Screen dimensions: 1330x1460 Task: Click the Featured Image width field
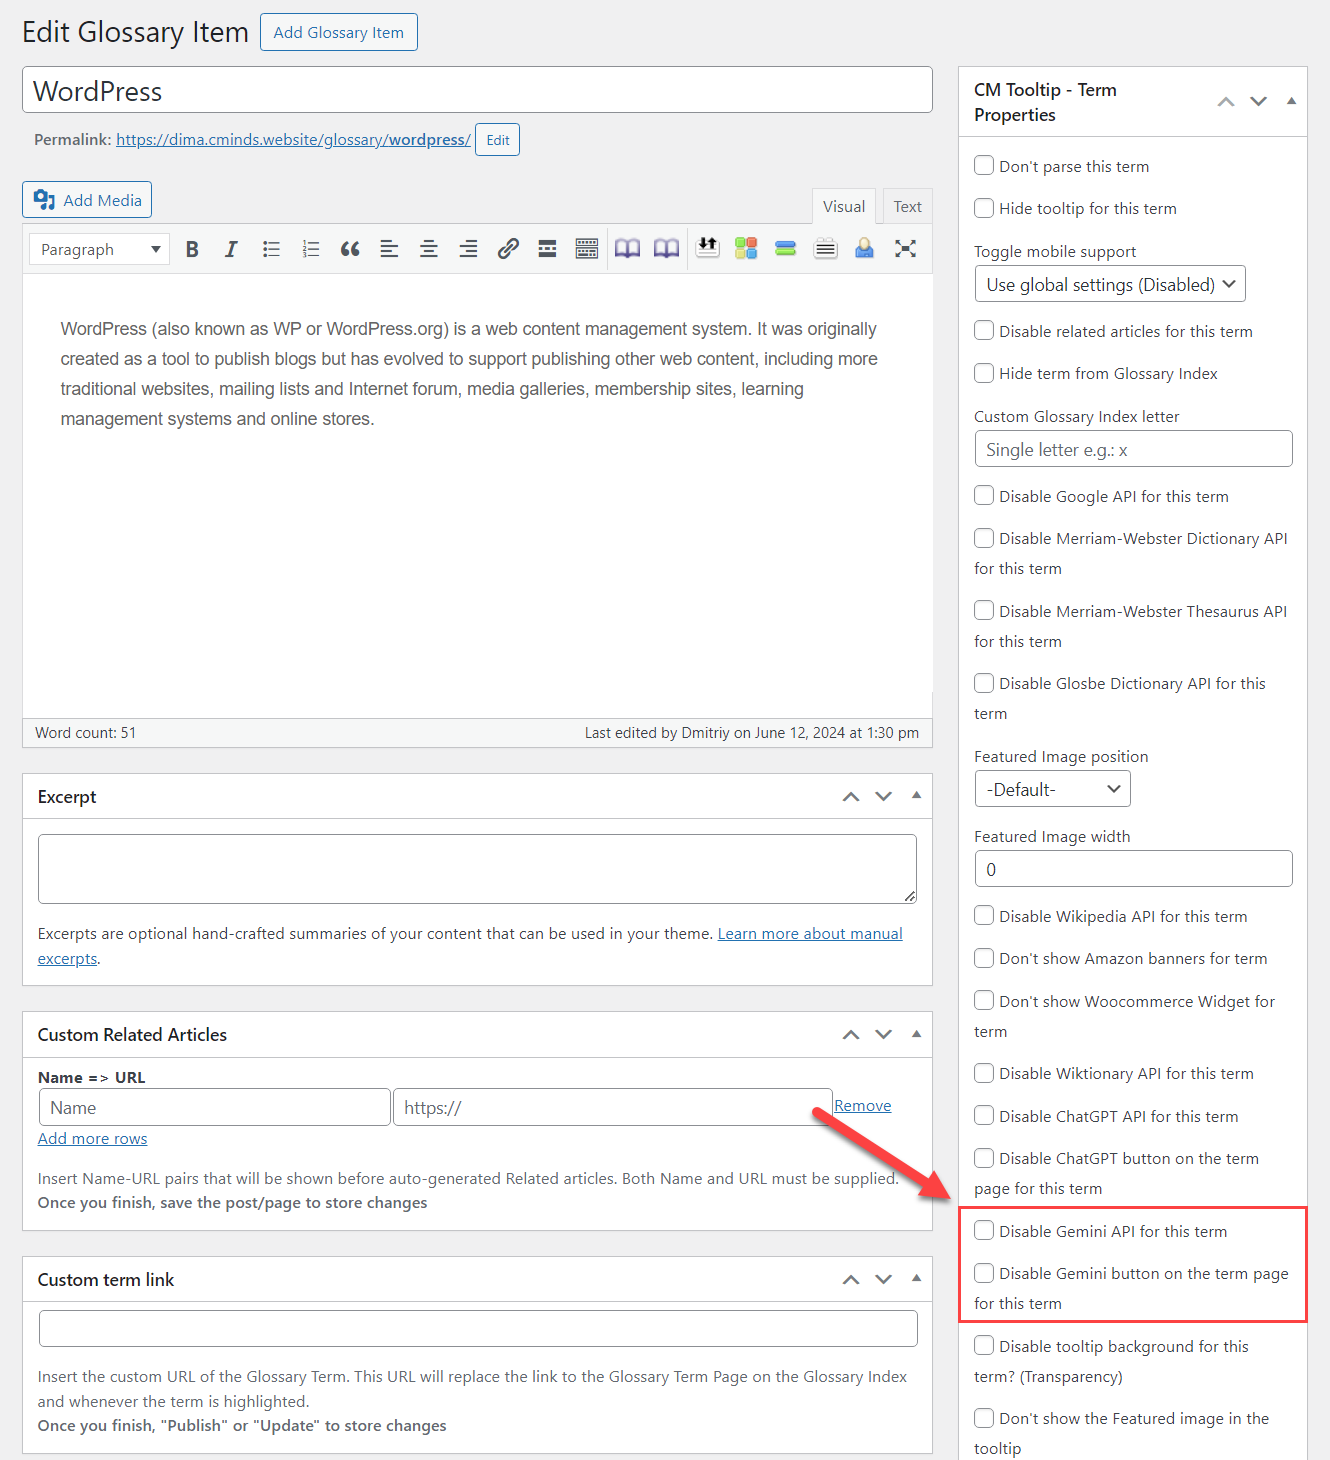click(x=1133, y=869)
